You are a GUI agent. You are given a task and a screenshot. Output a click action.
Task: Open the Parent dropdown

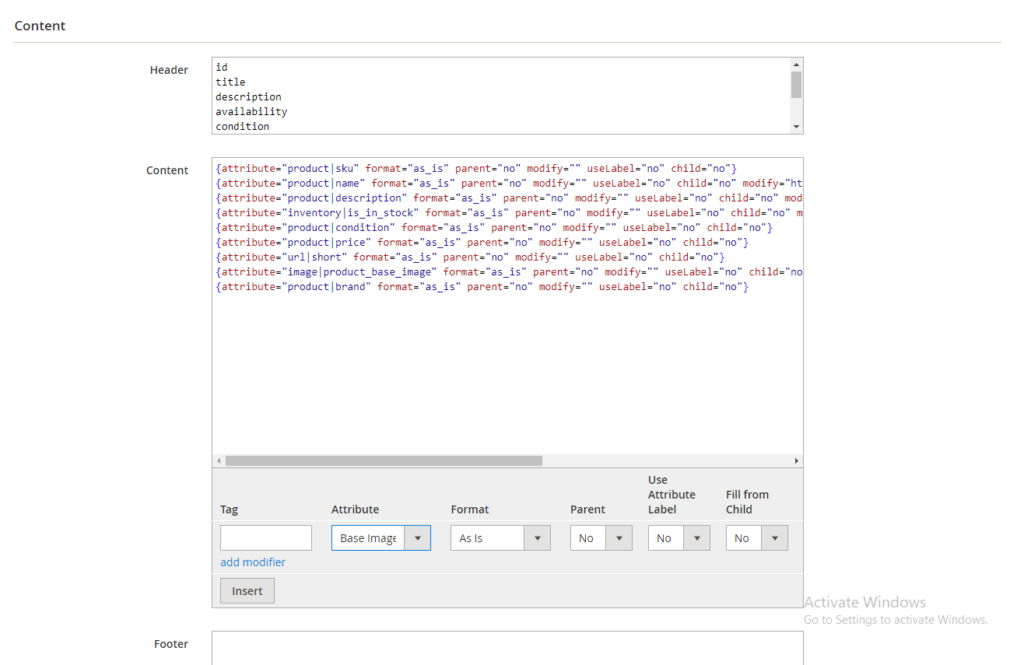coord(601,538)
